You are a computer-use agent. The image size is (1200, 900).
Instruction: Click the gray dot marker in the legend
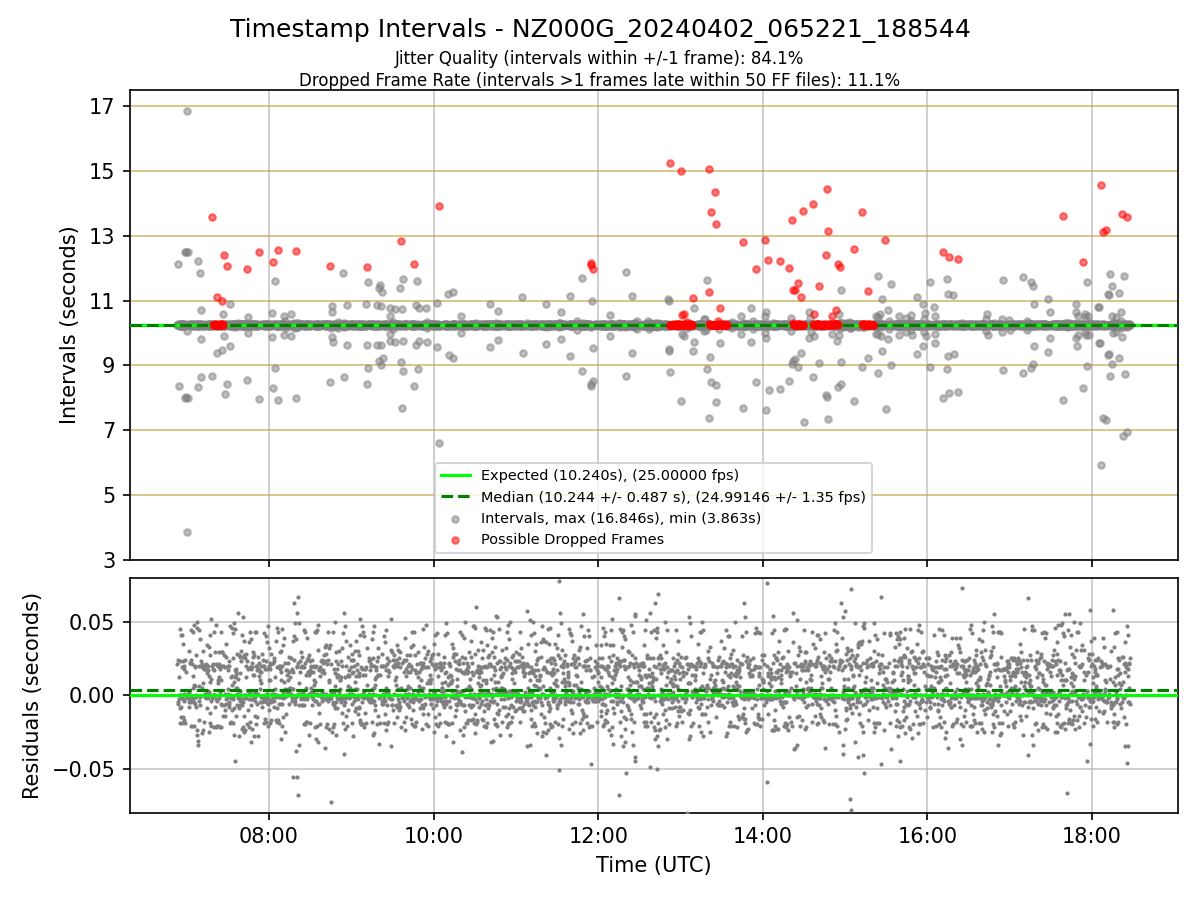point(456,518)
